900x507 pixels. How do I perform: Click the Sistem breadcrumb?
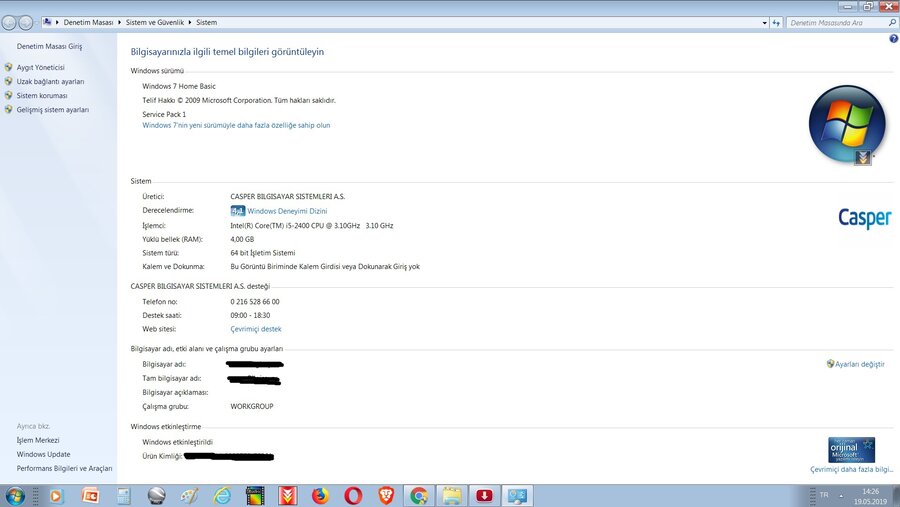point(207,22)
